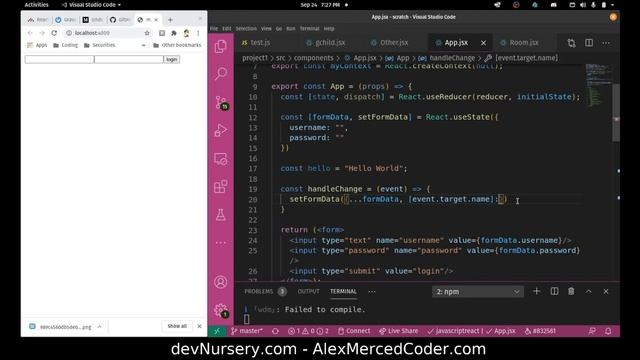The width and height of the screenshot is (640, 360).
Task: Expand the Visual Studio Code app menu
Action: point(91,5)
